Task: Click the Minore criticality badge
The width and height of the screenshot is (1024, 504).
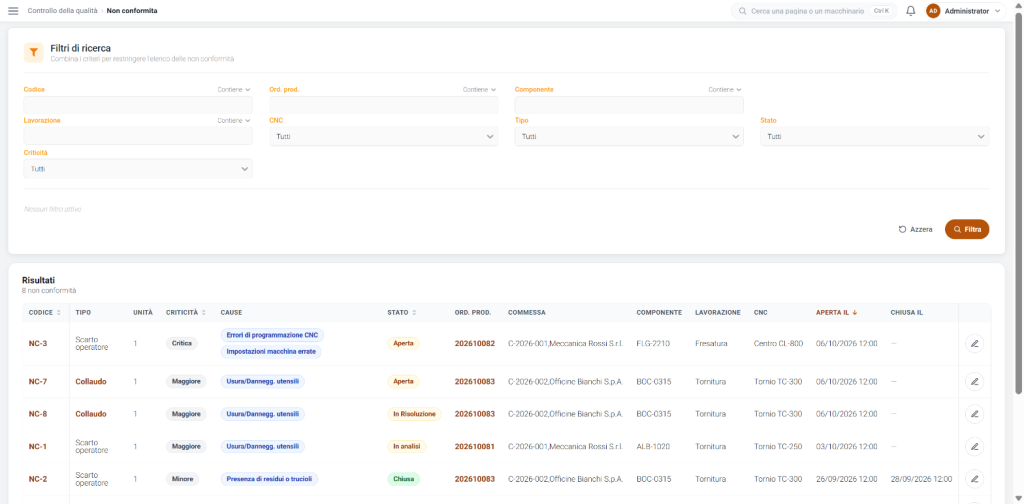Action: (x=182, y=479)
